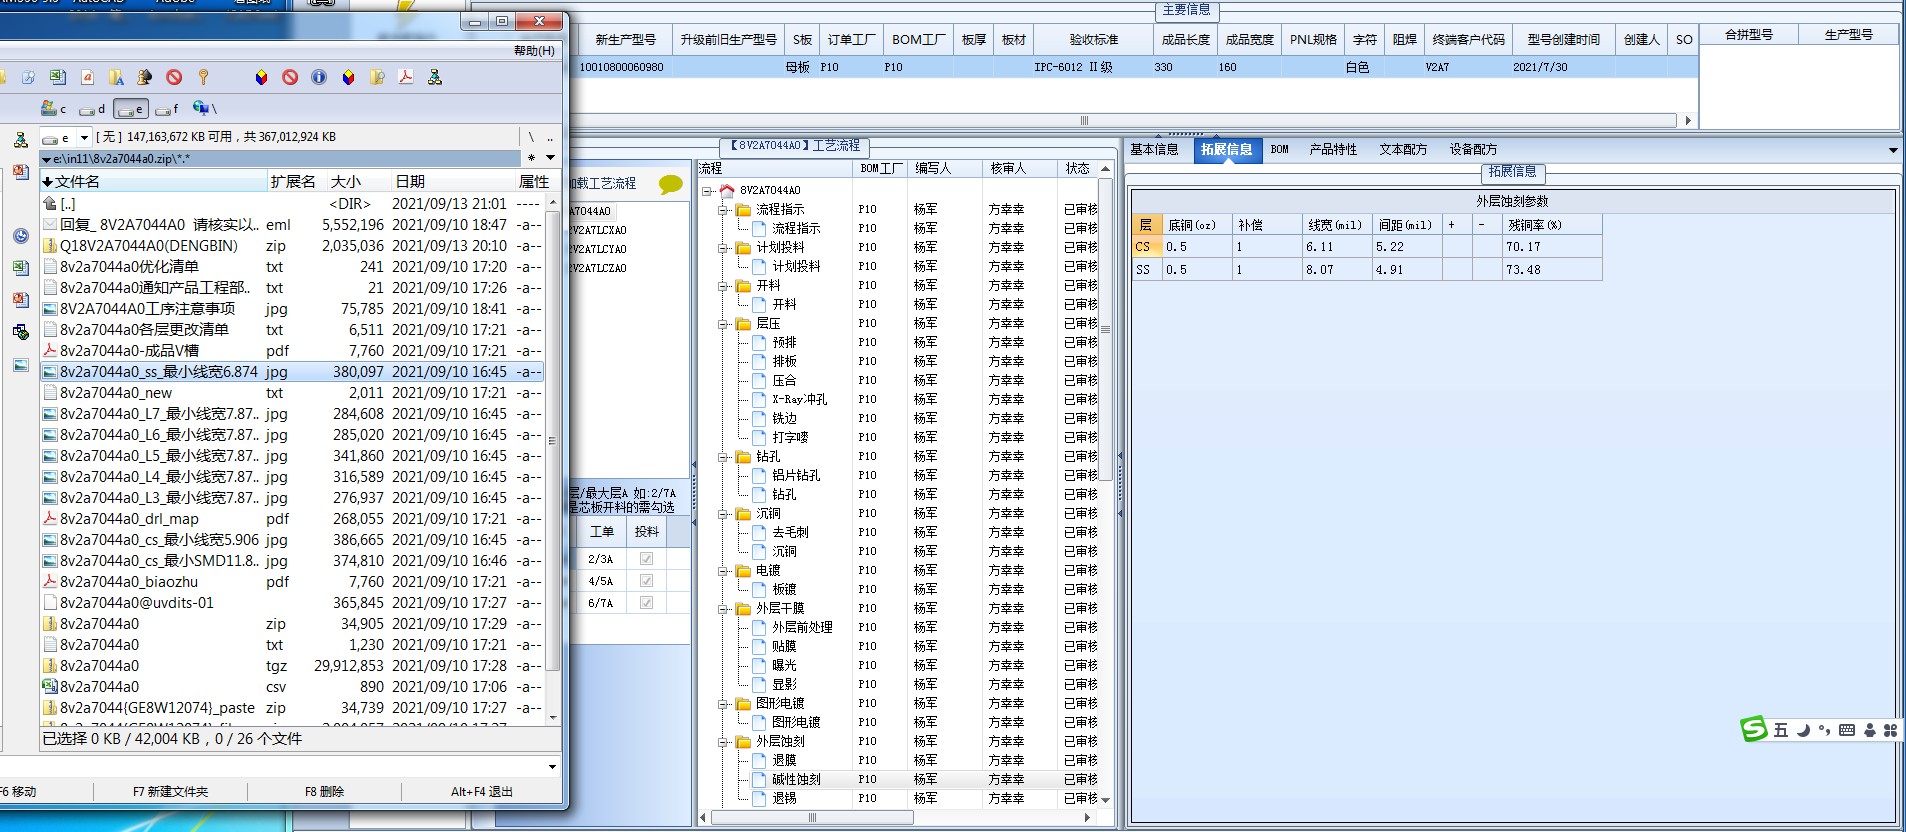Select the active drive e button

coord(131,108)
